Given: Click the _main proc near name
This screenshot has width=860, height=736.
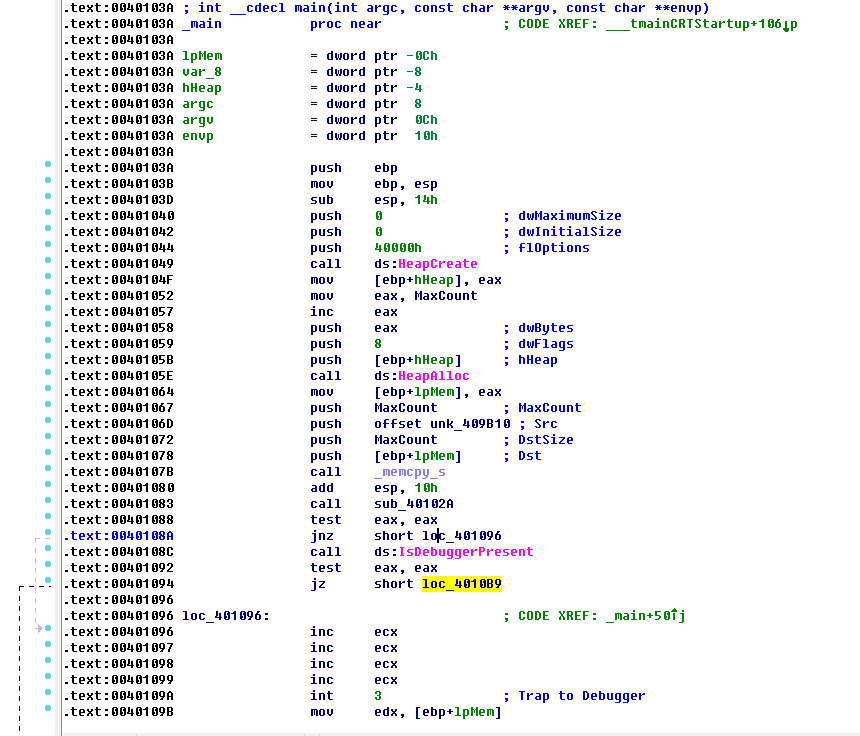Looking at the screenshot, I should pyautogui.click(x=202, y=24).
